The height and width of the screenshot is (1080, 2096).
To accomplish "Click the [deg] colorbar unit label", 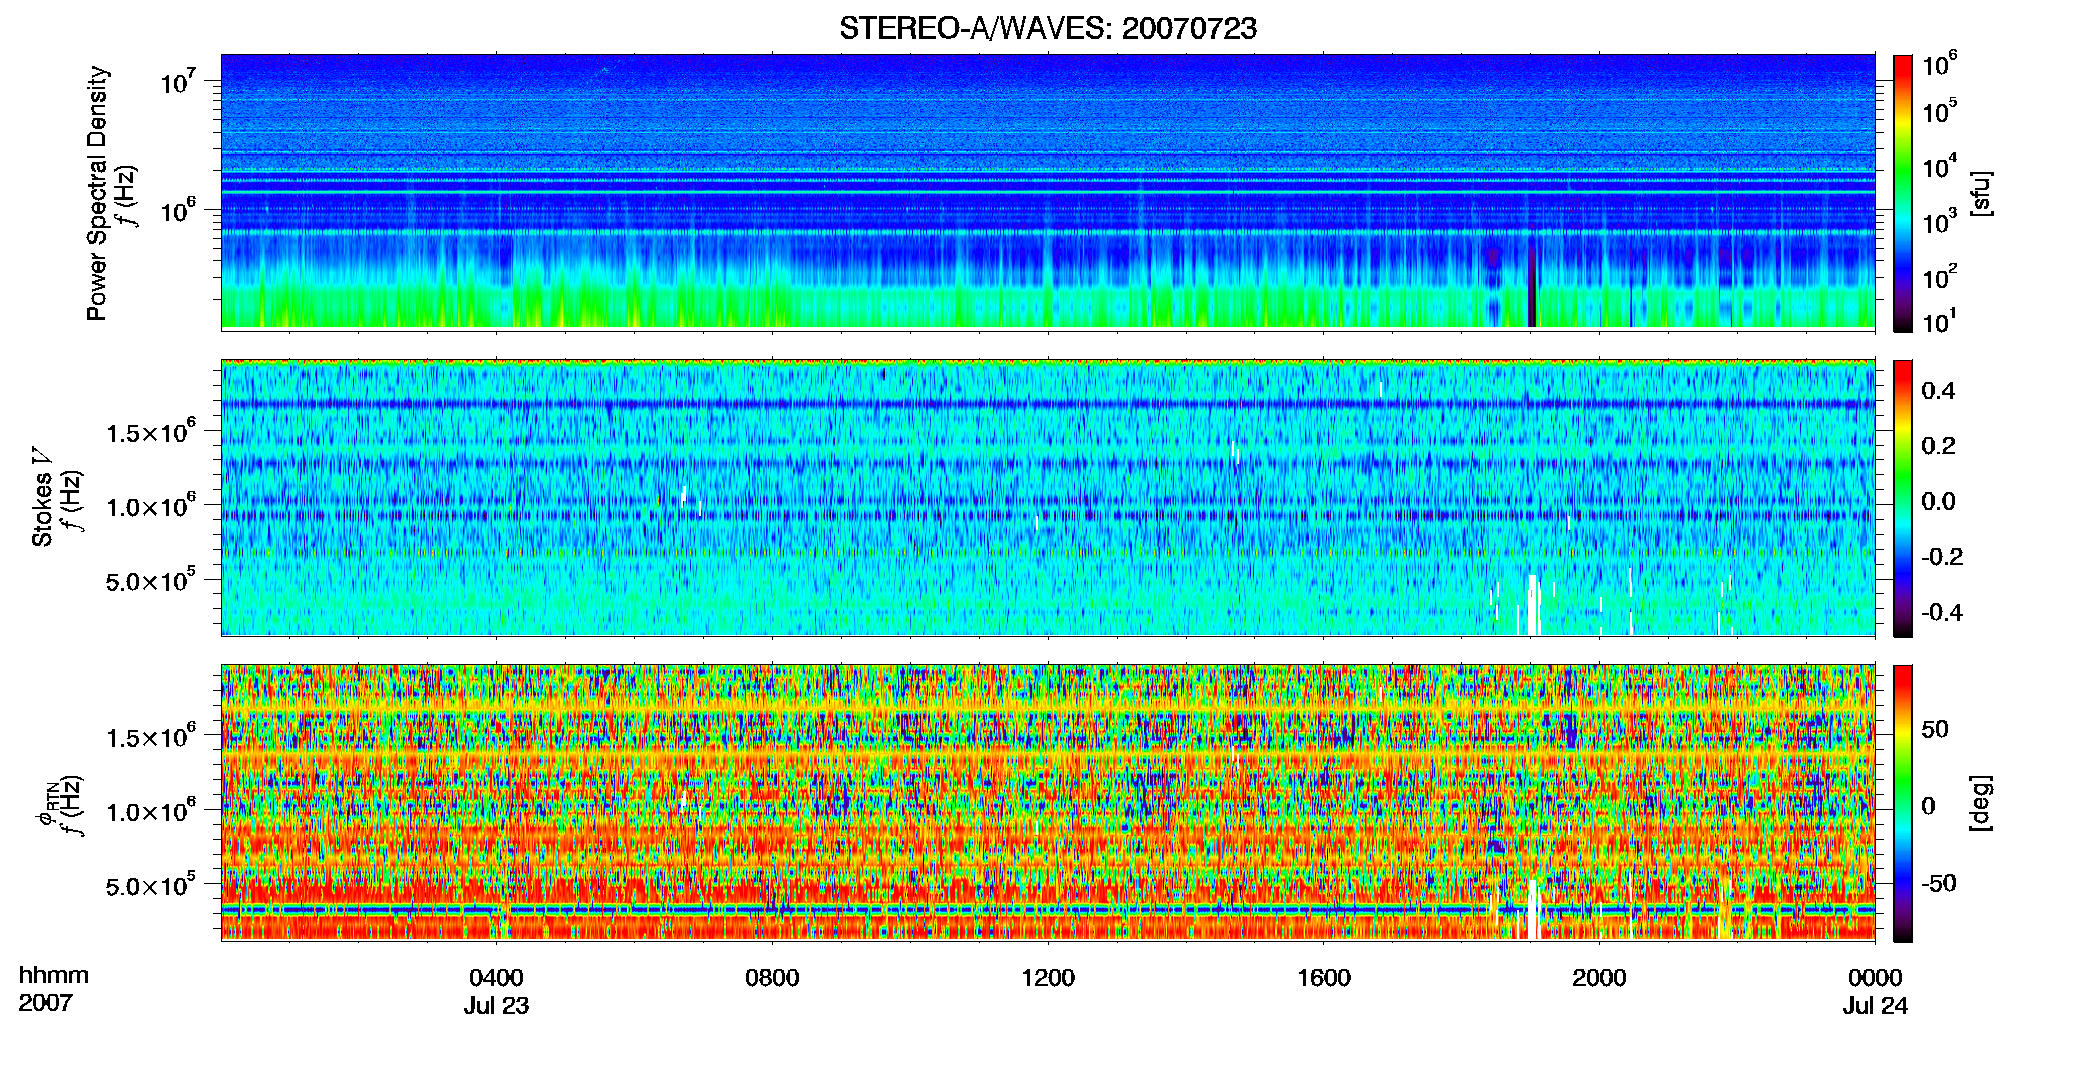I will (x=1982, y=802).
